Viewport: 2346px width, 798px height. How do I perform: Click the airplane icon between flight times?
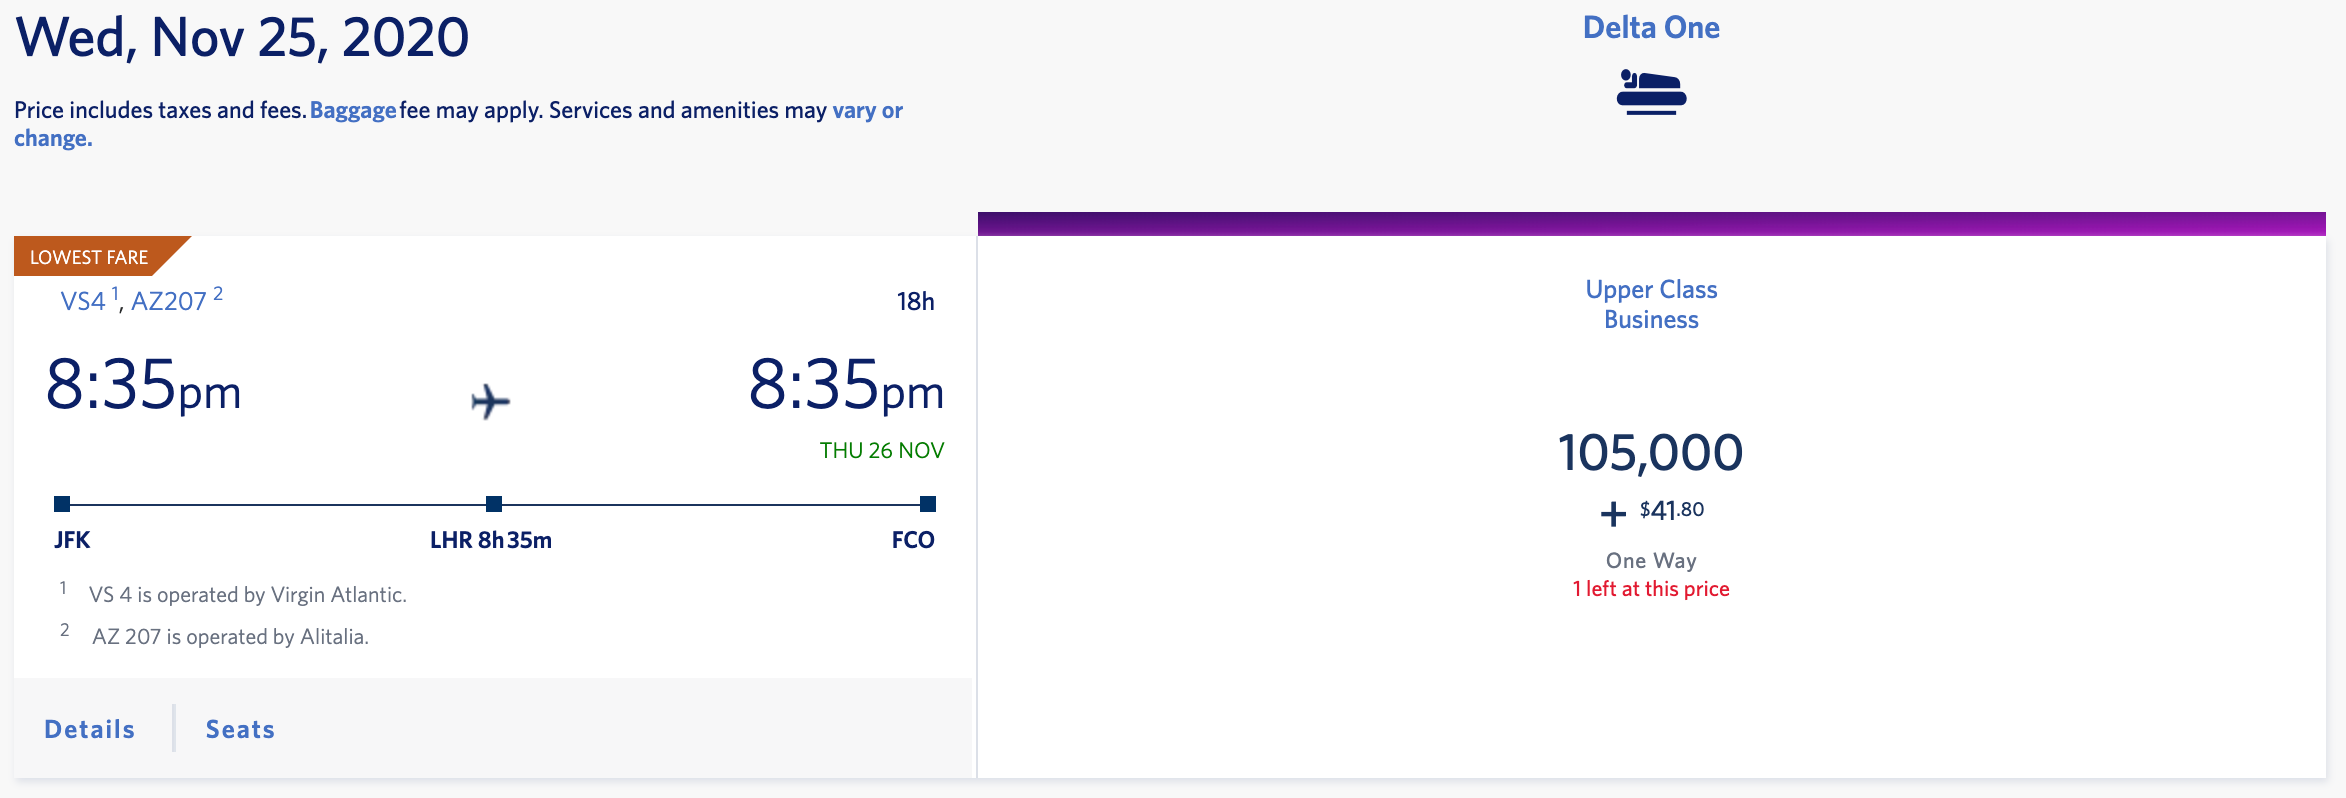[x=490, y=401]
